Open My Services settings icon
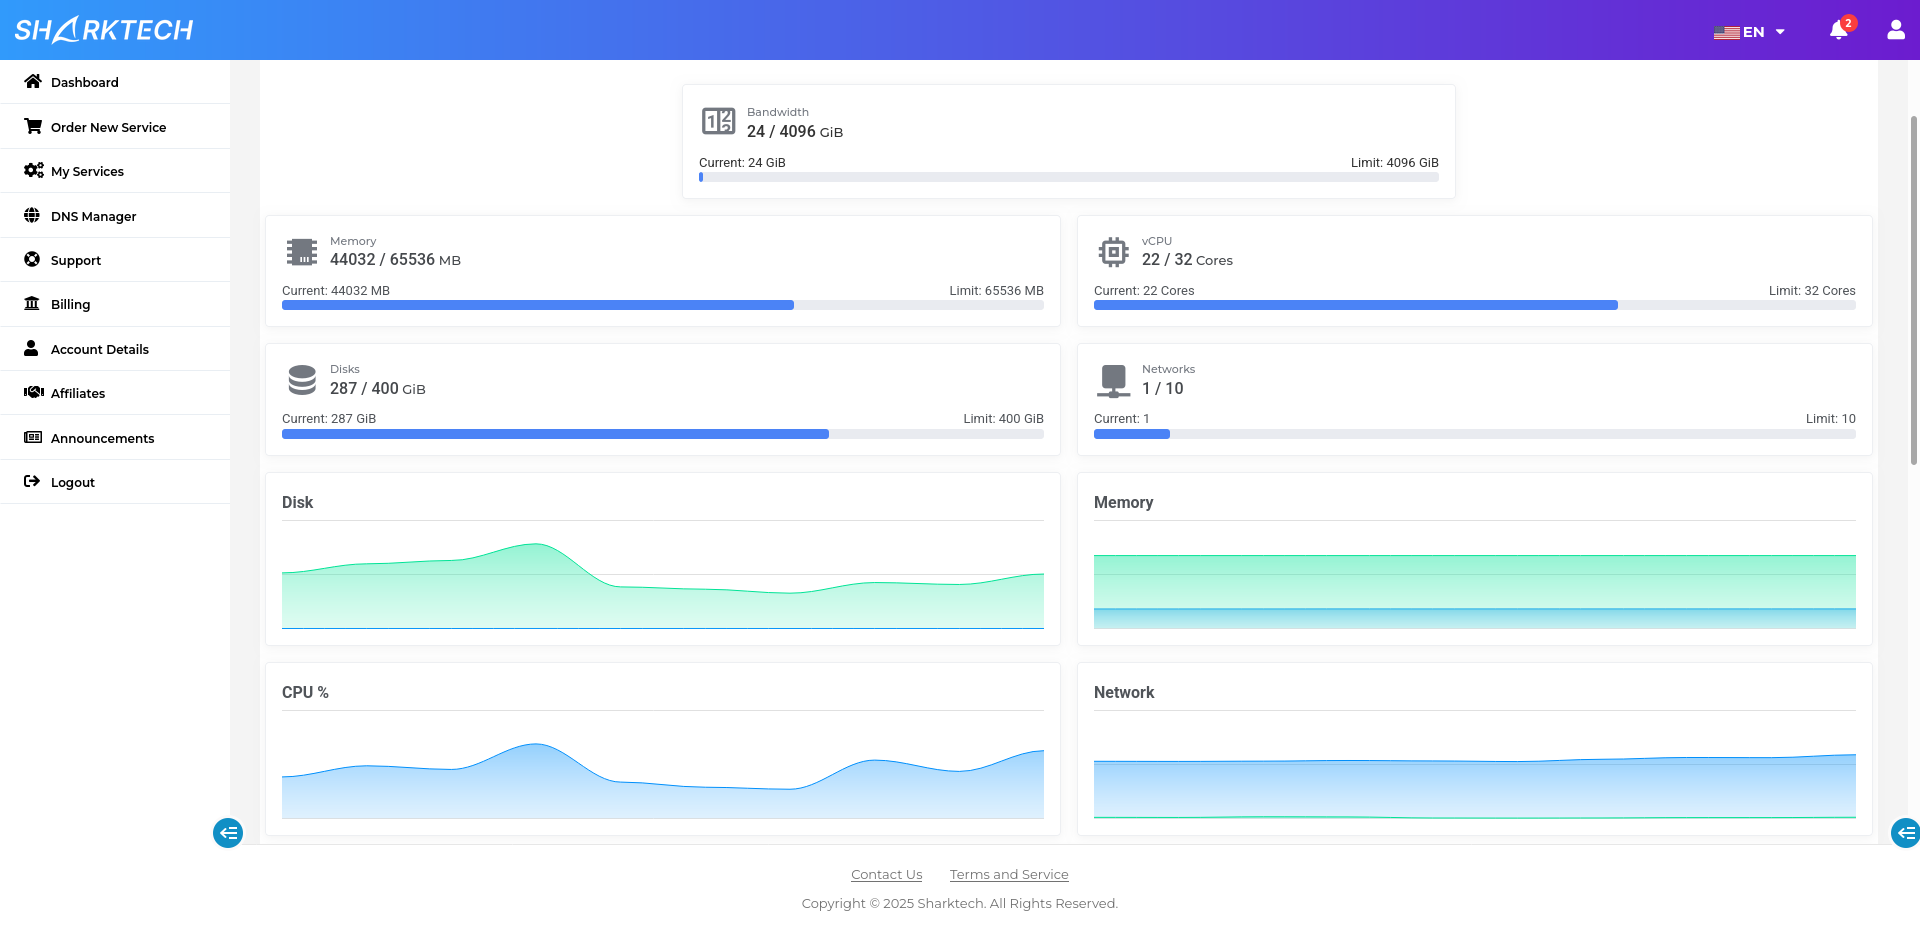 [33, 171]
